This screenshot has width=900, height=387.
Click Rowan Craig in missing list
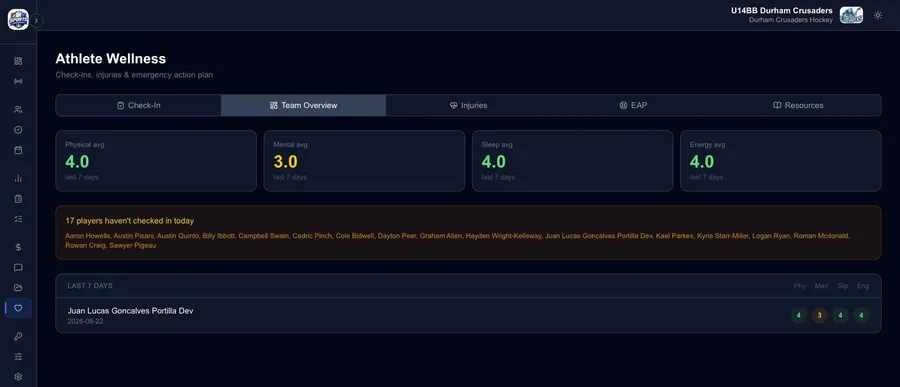pyautogui.click(x=88, y=246)
